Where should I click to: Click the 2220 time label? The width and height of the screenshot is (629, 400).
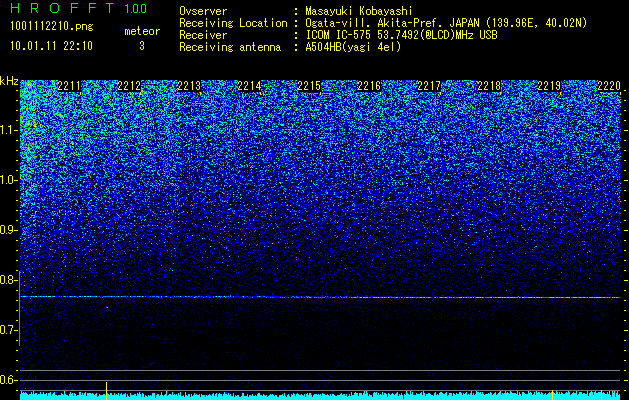tap(609, 86)
